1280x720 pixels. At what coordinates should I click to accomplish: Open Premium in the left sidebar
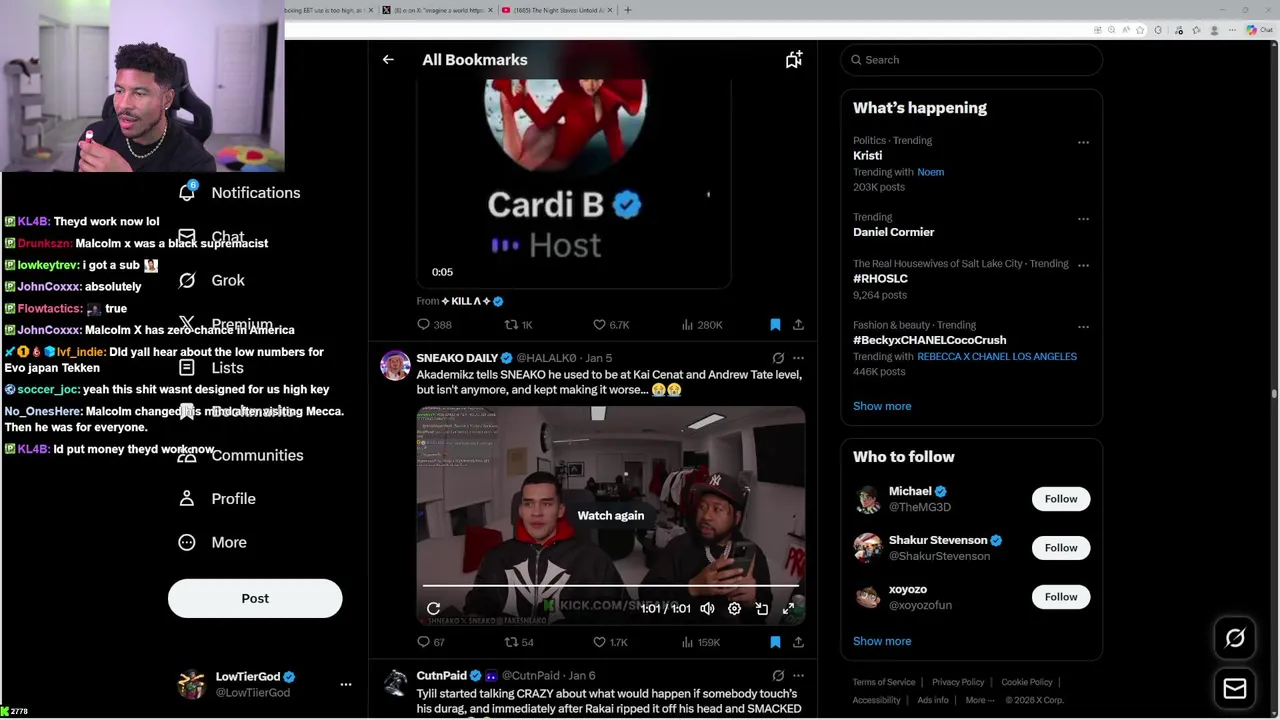(x=225, y=325)
